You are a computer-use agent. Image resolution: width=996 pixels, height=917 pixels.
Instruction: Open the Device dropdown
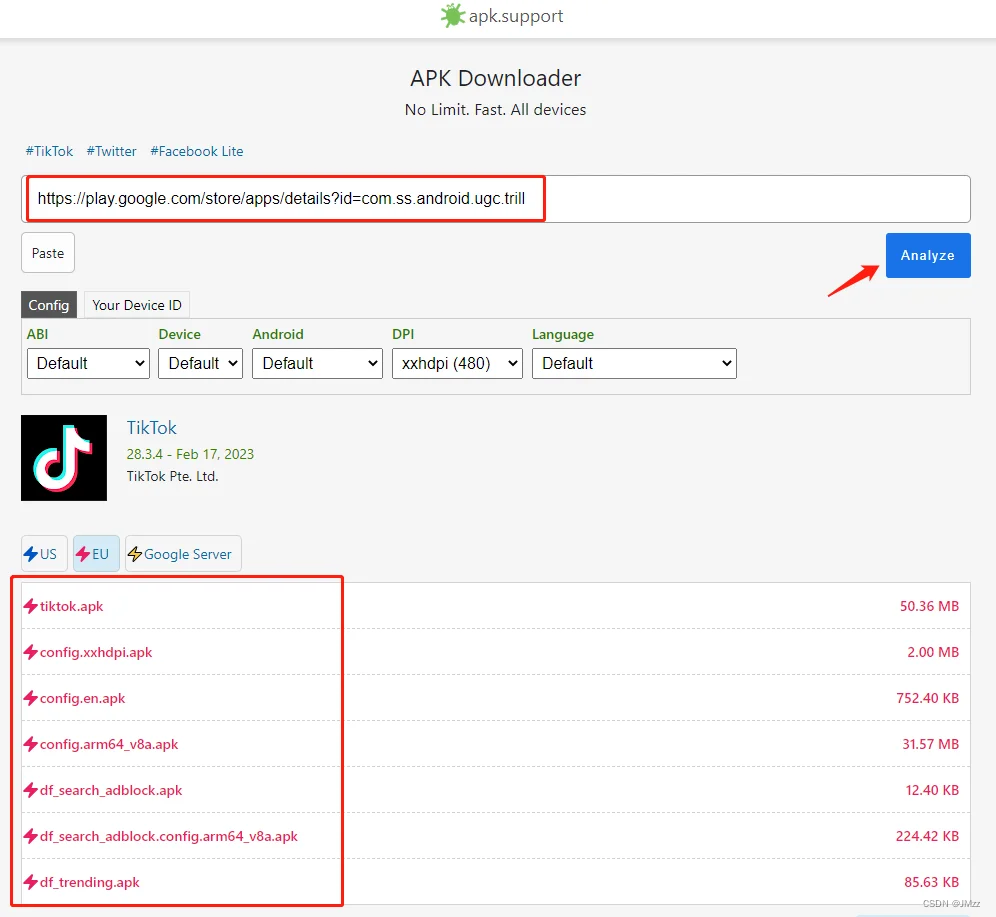[200, 363]
